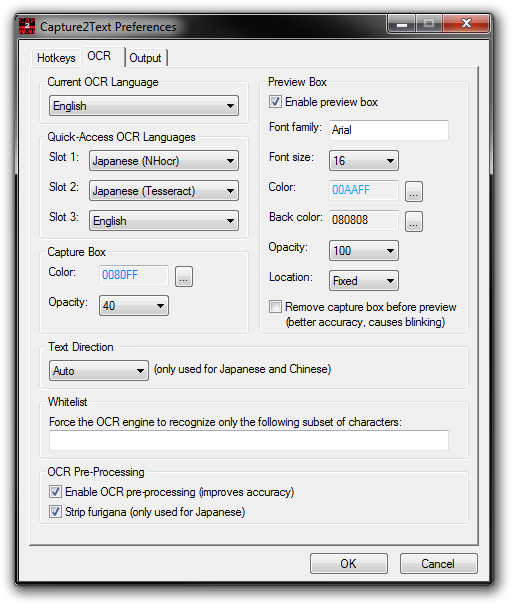The image size is (514, 608).
Task: Click the Back color field 080808
Action: click(364, 220)
